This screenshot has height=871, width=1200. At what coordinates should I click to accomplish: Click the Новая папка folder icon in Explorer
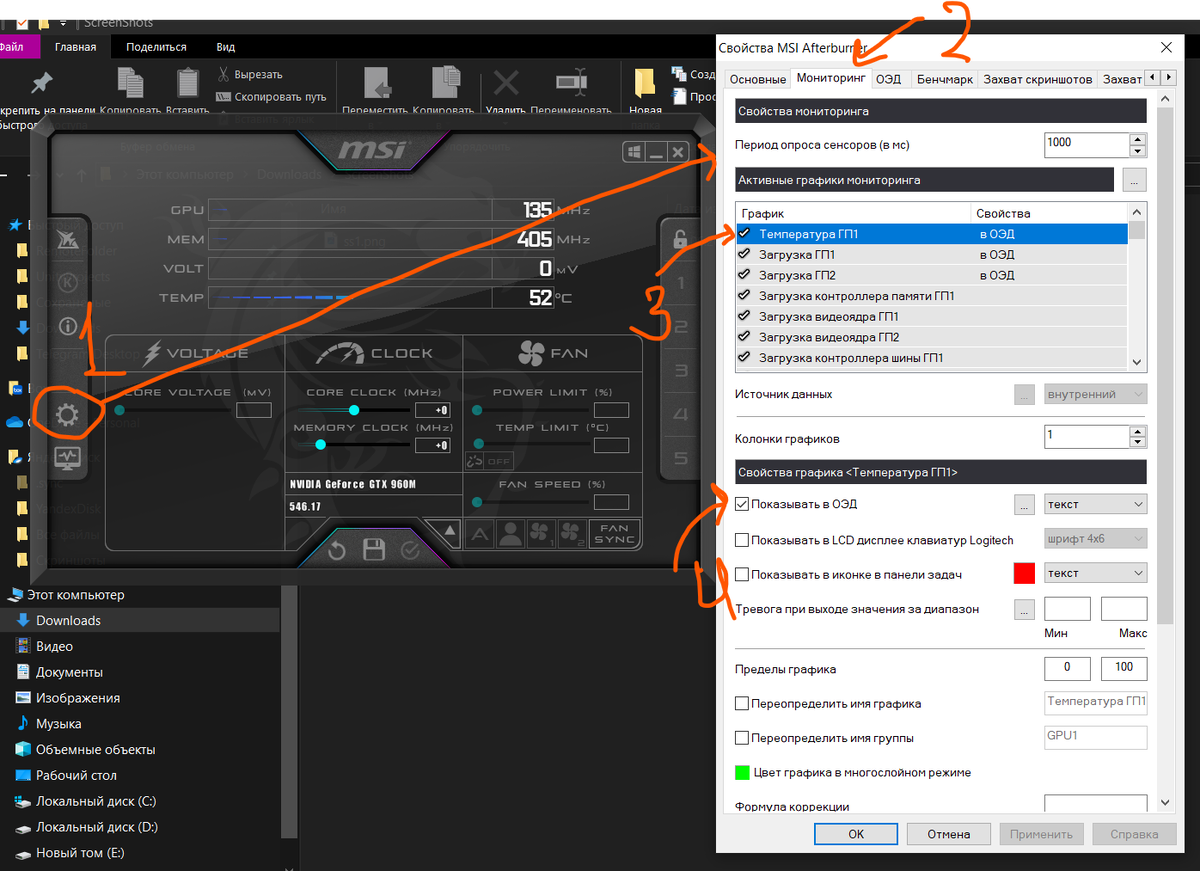[x=645, y=82]
